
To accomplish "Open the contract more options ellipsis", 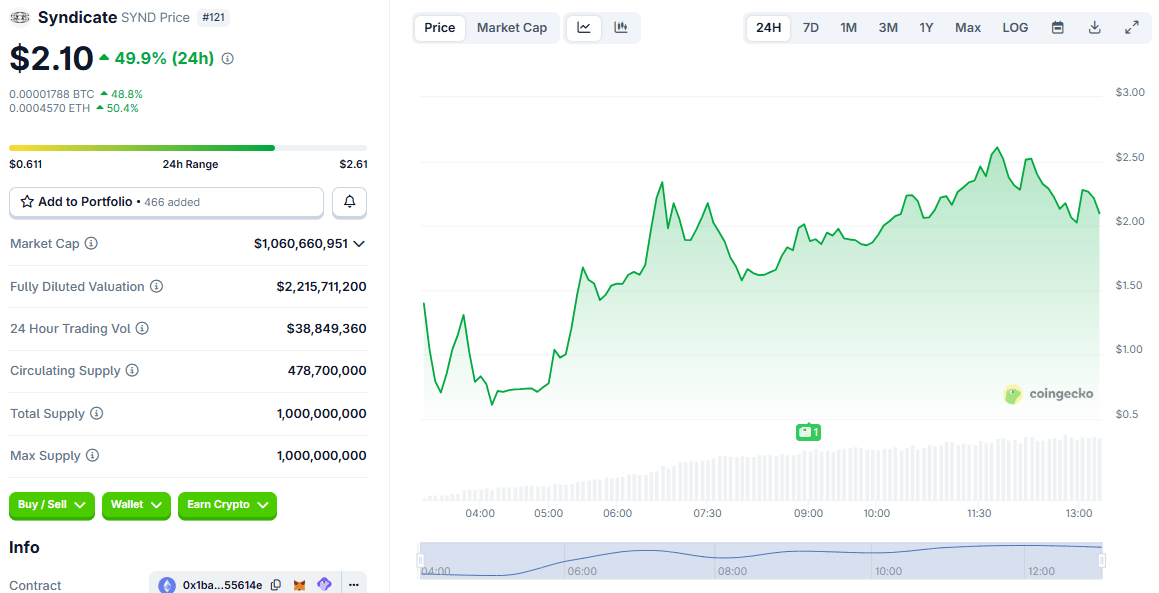I will [354, 585].
